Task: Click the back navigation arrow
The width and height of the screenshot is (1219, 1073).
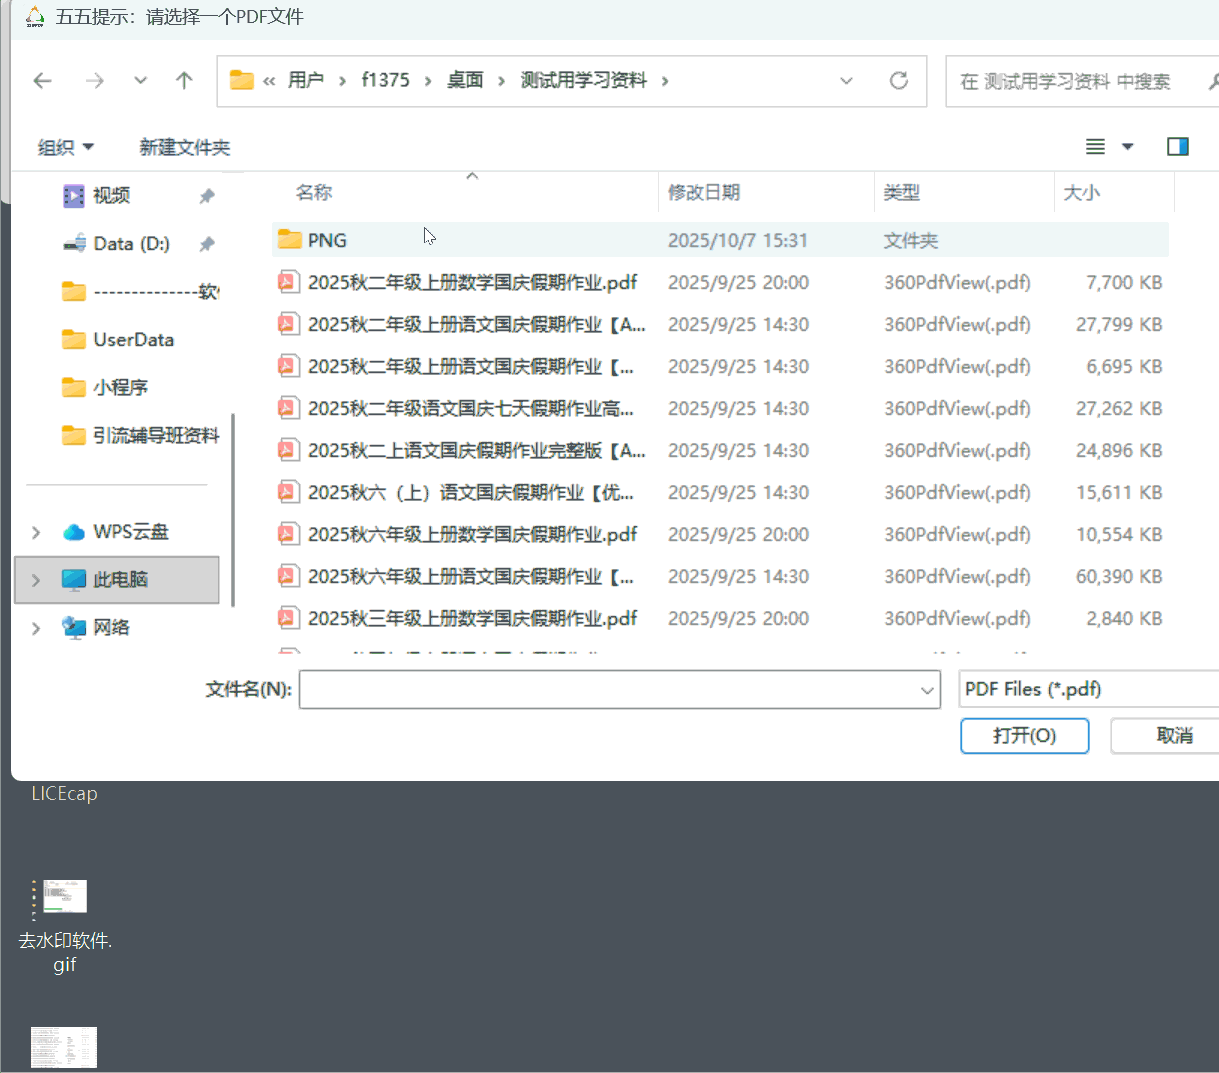Action: [42, 80]
